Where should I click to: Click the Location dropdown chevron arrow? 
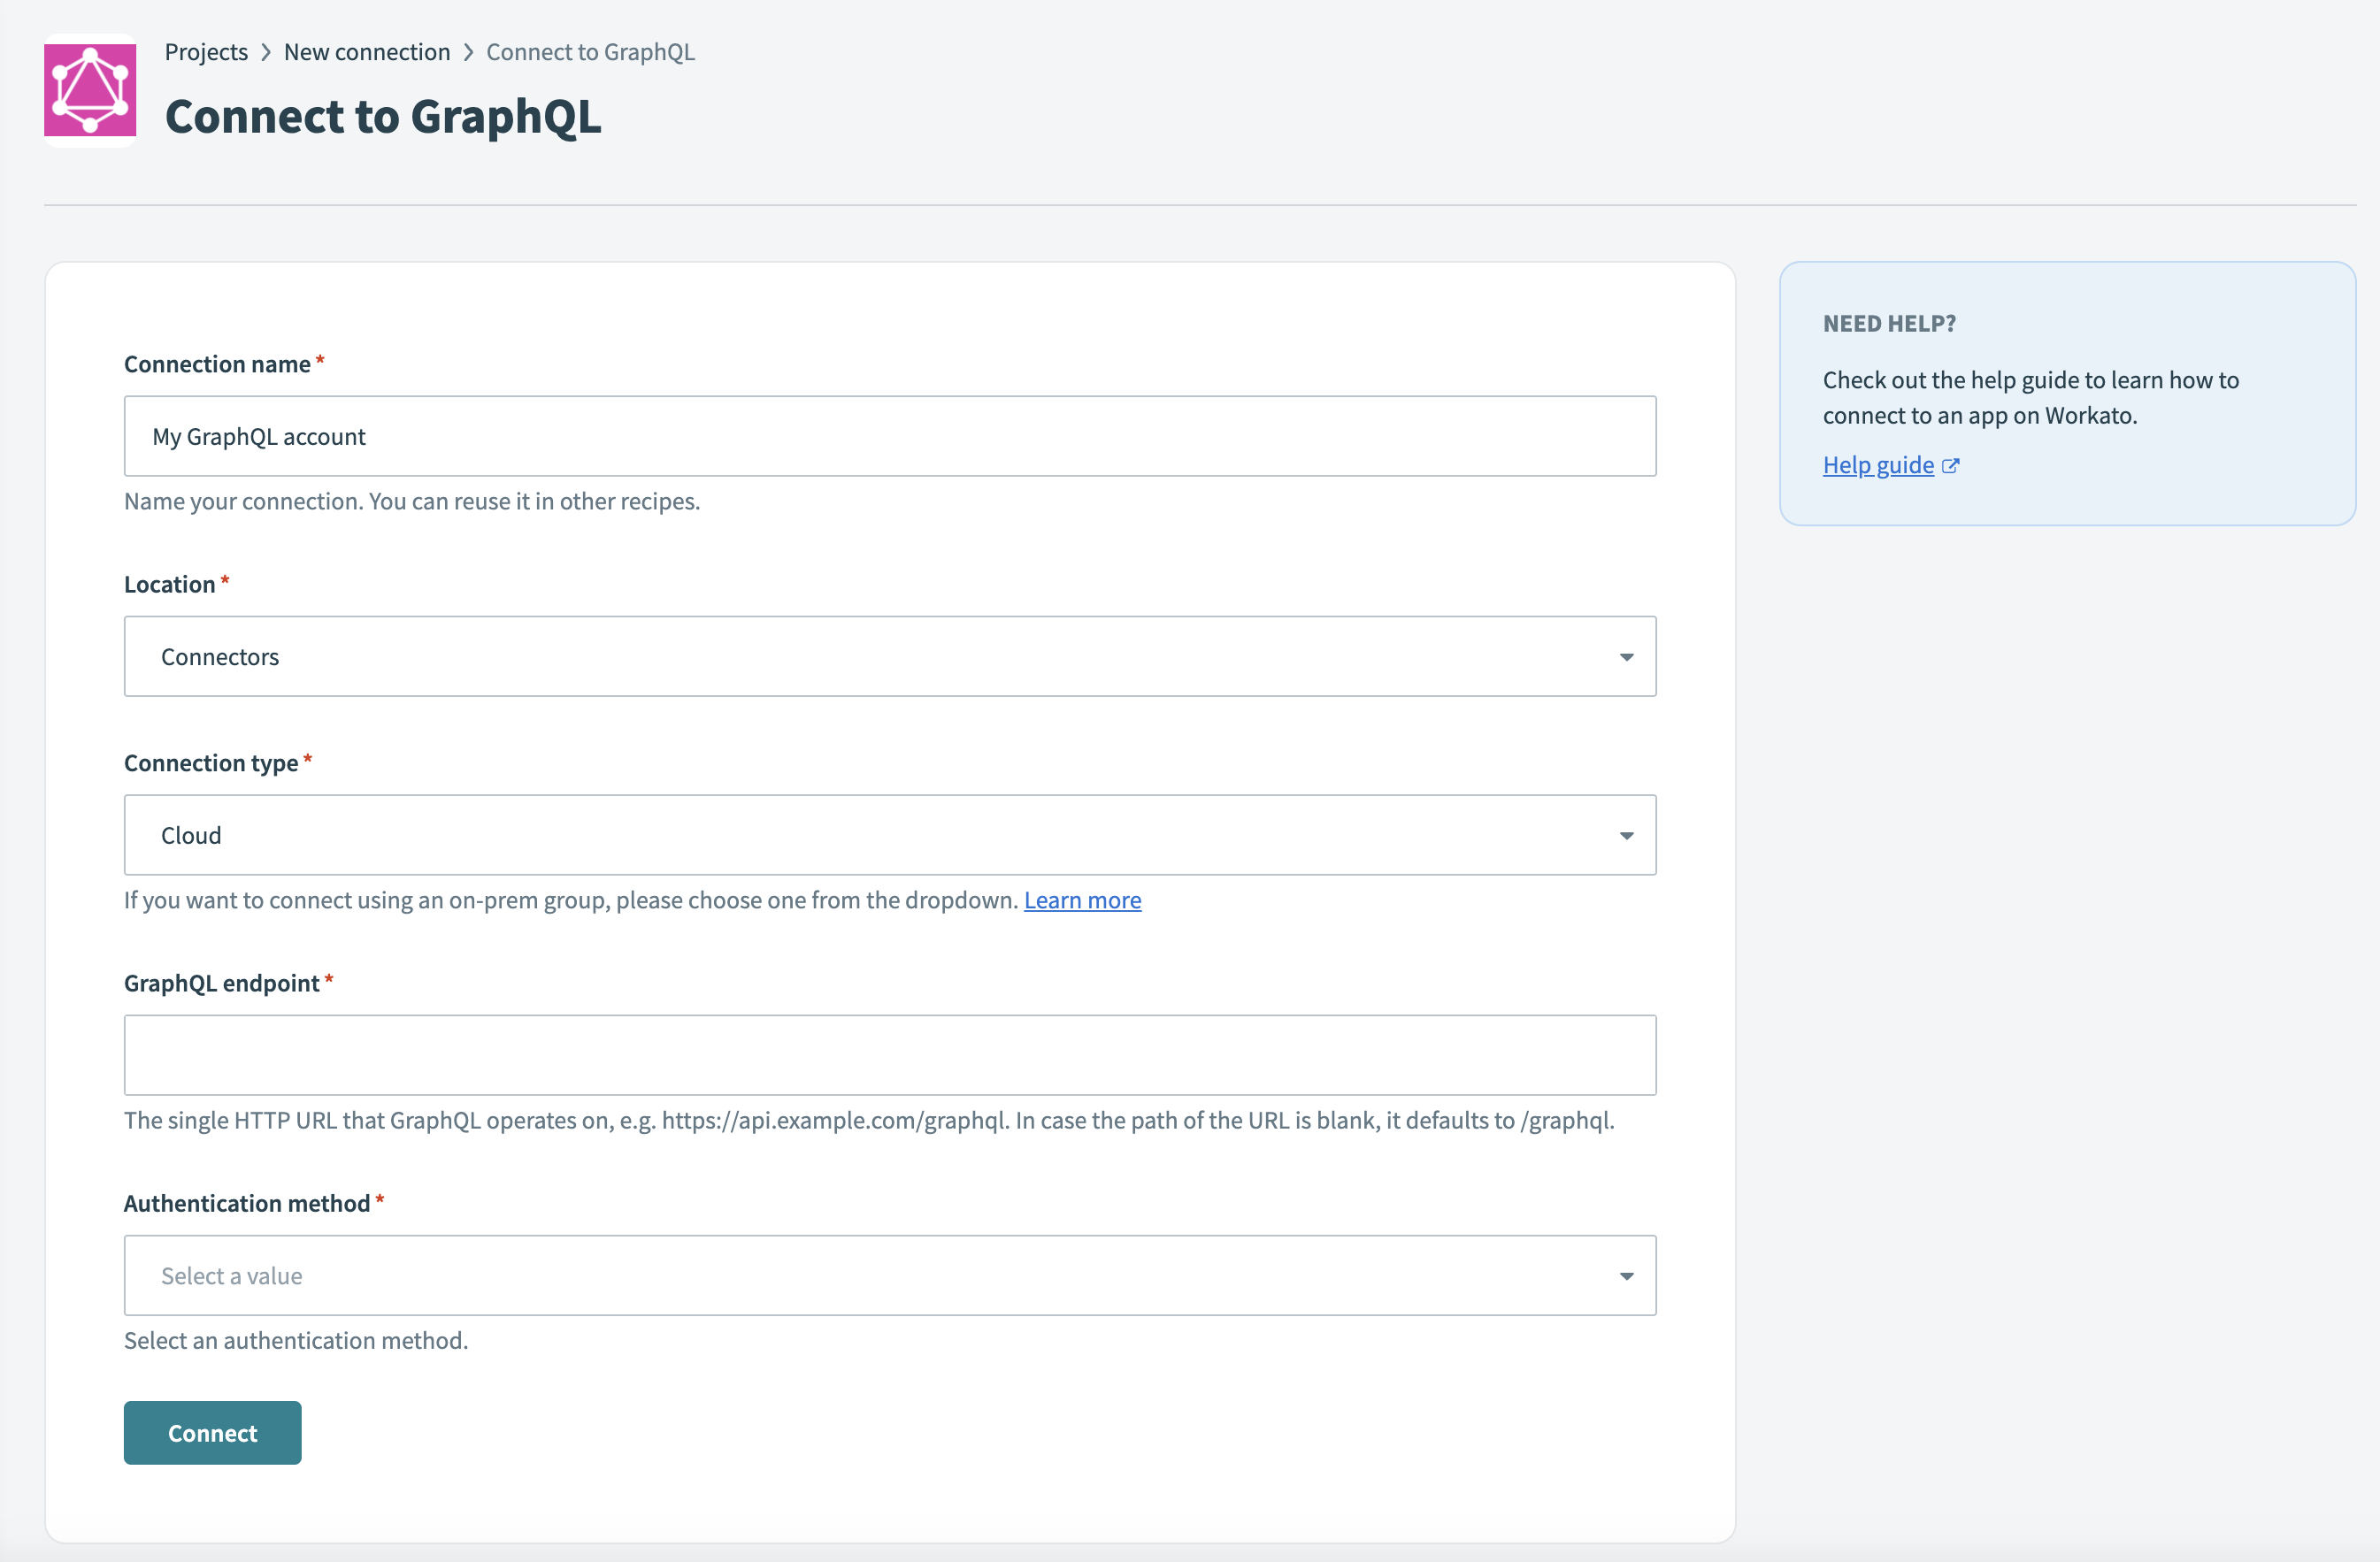coord(1626,656)
